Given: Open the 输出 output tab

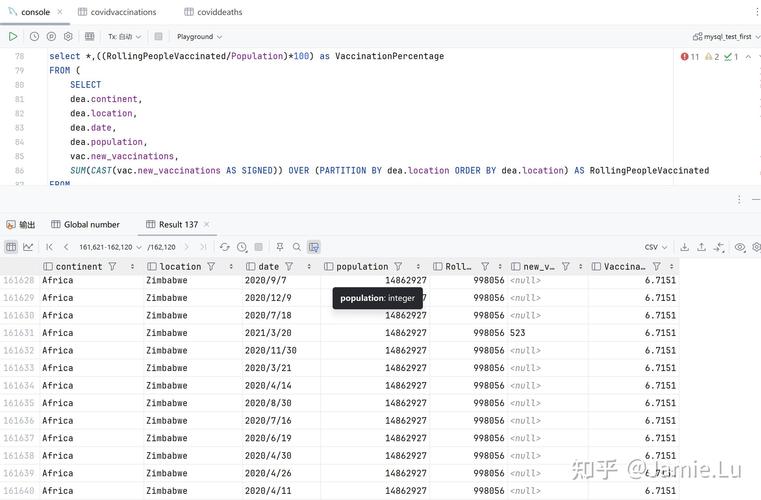Looking at the screenshot, I should tap(20, 225).
